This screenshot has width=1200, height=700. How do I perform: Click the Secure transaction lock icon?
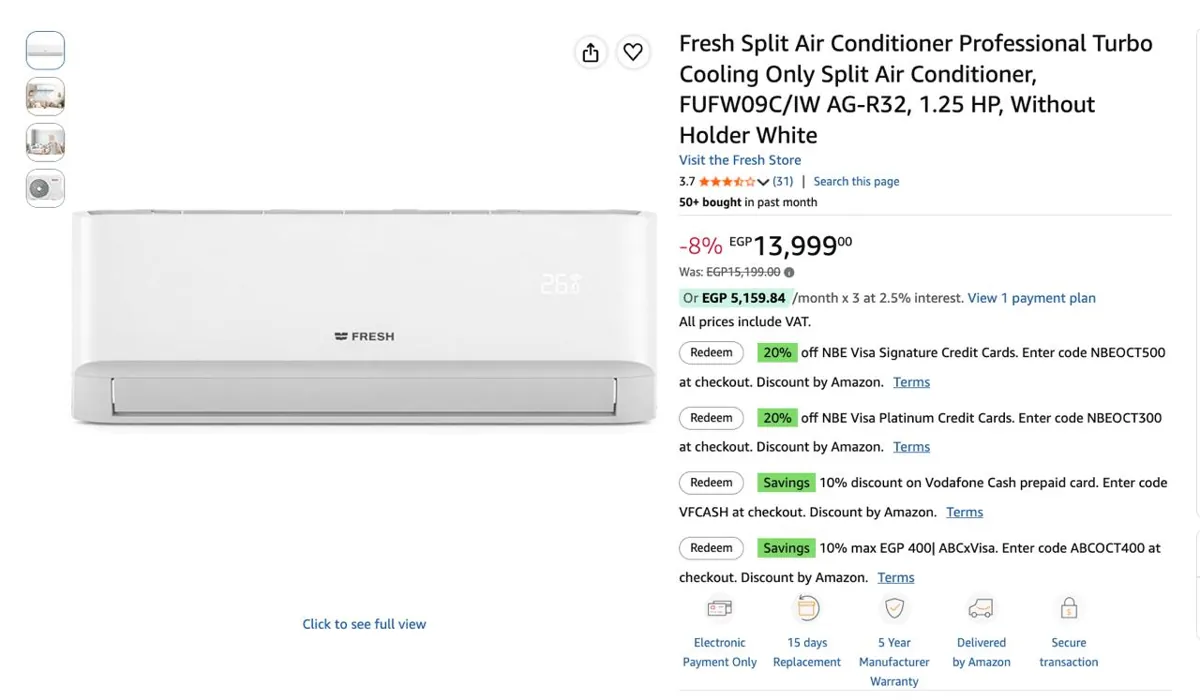tap(1068, 608)
